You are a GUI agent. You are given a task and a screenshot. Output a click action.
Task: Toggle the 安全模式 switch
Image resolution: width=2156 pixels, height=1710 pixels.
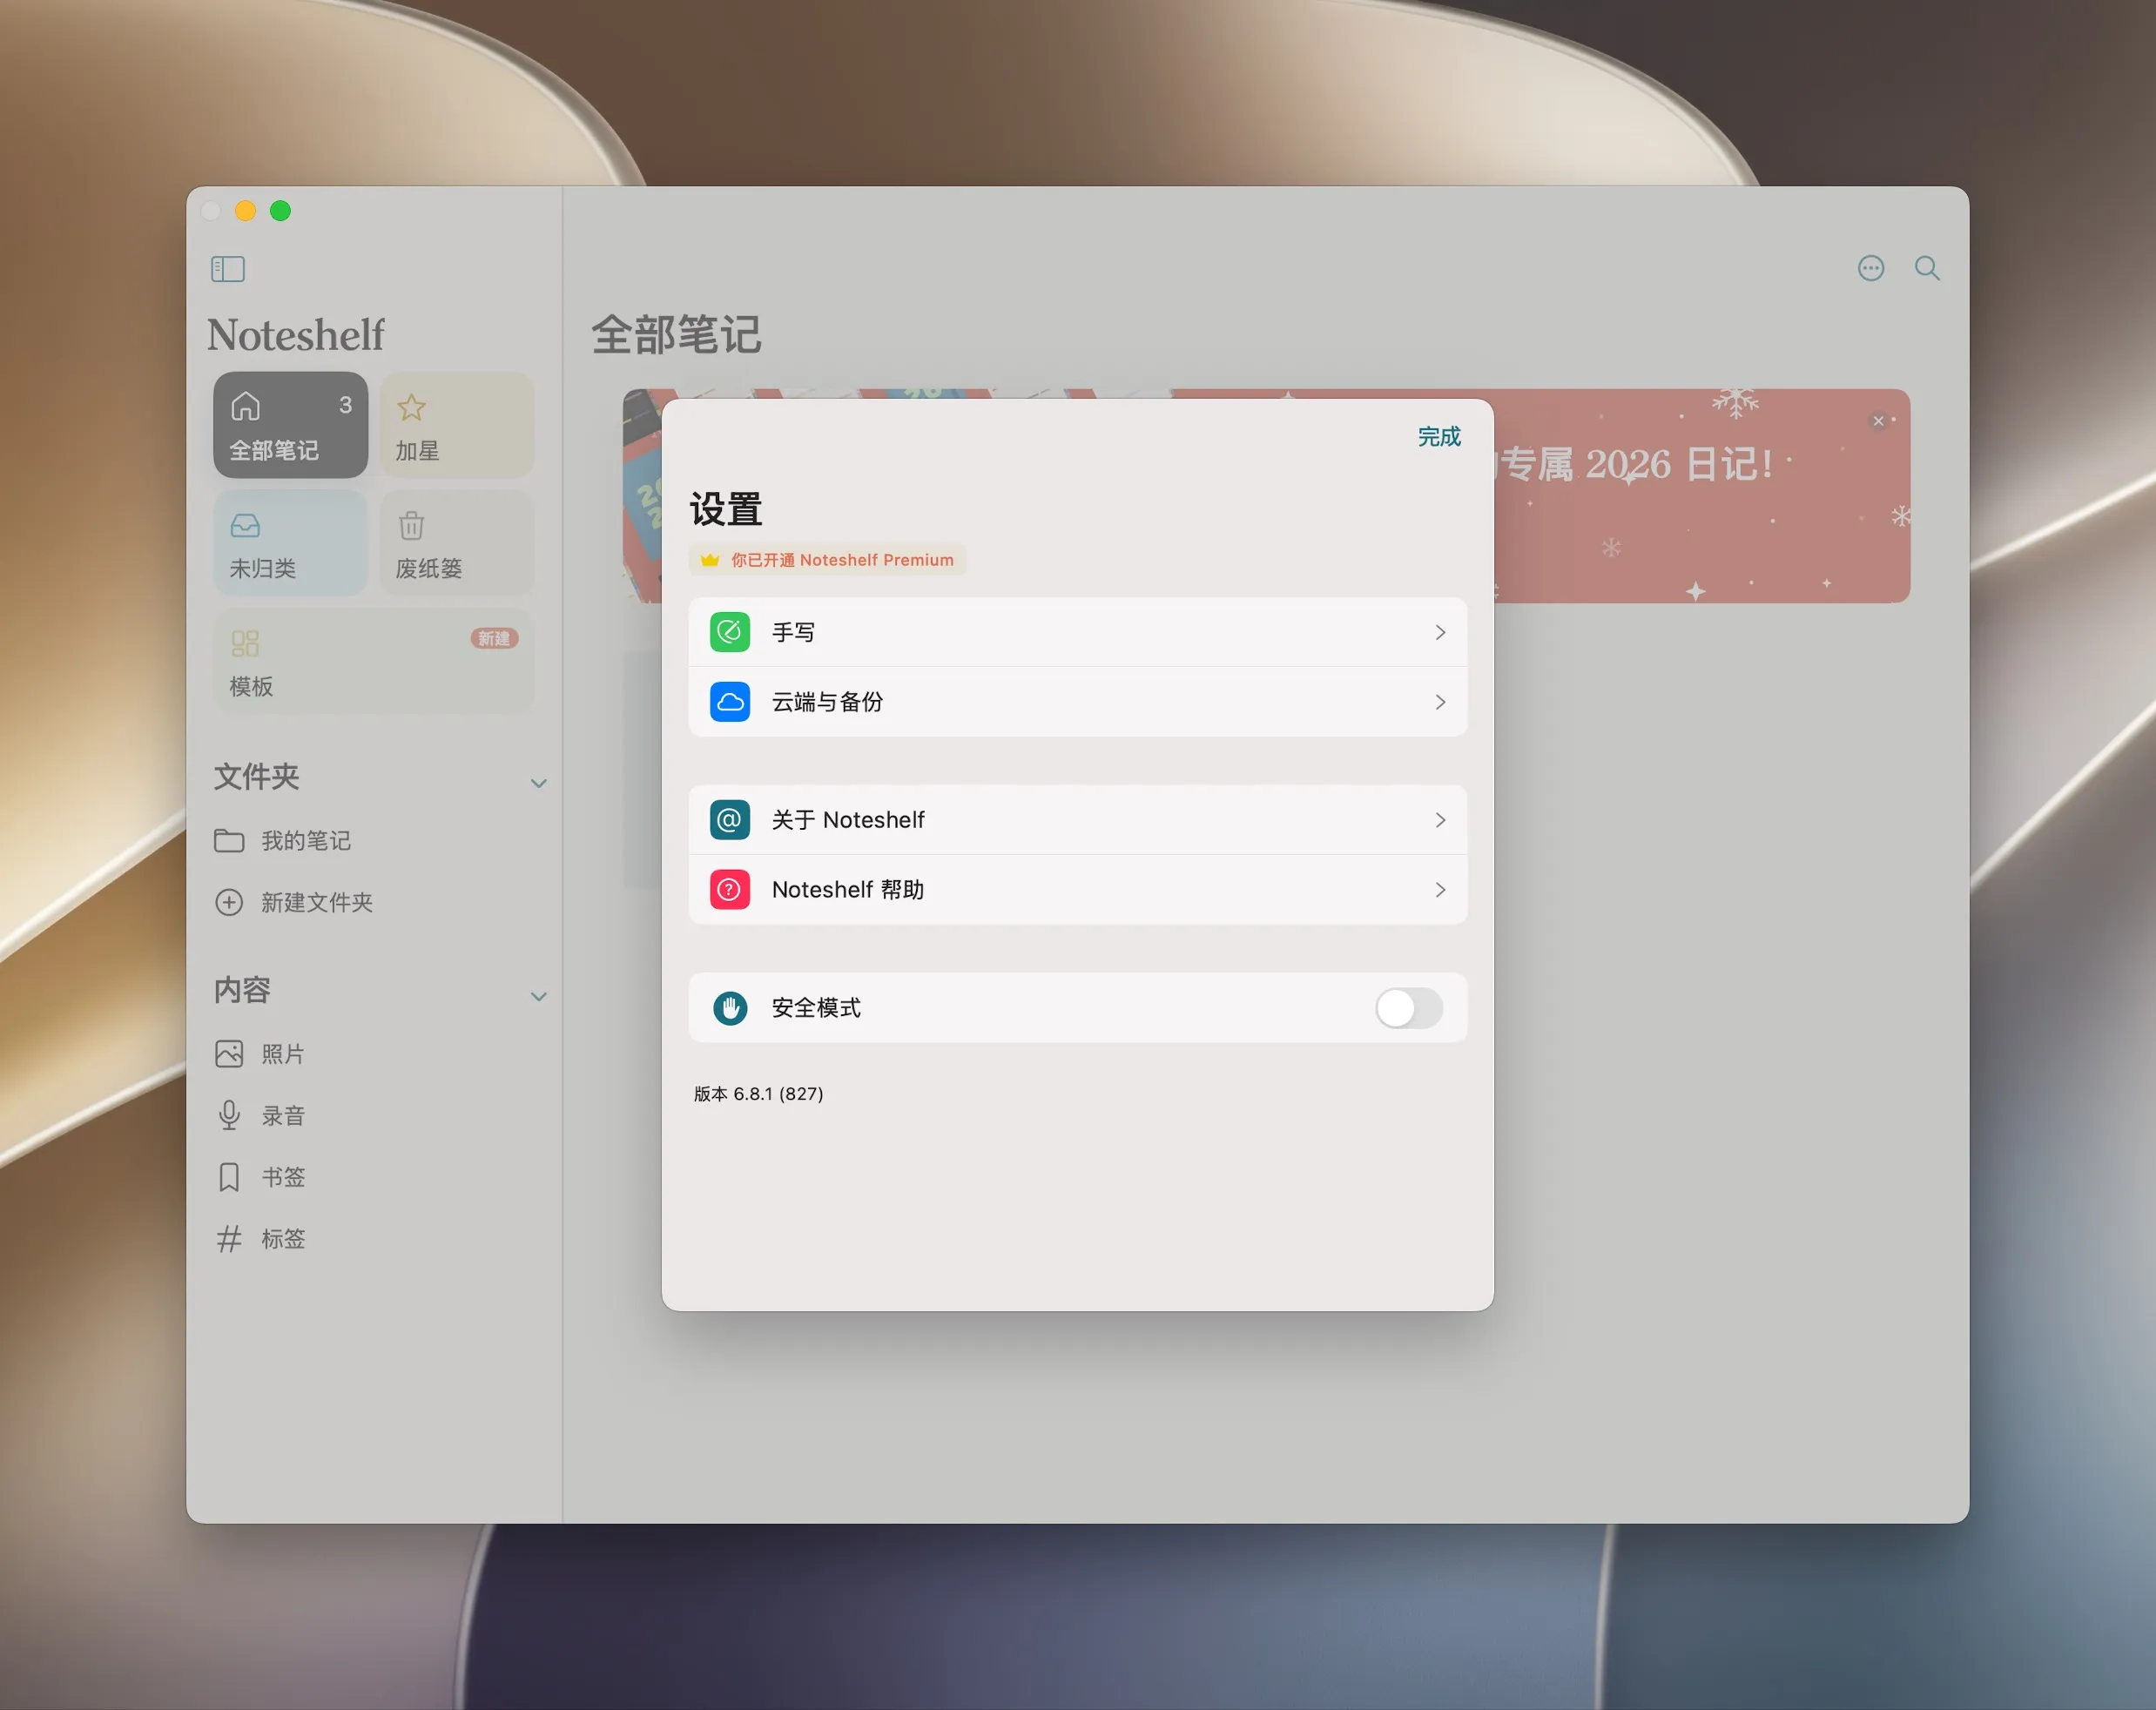[x=1409, y=1008]
